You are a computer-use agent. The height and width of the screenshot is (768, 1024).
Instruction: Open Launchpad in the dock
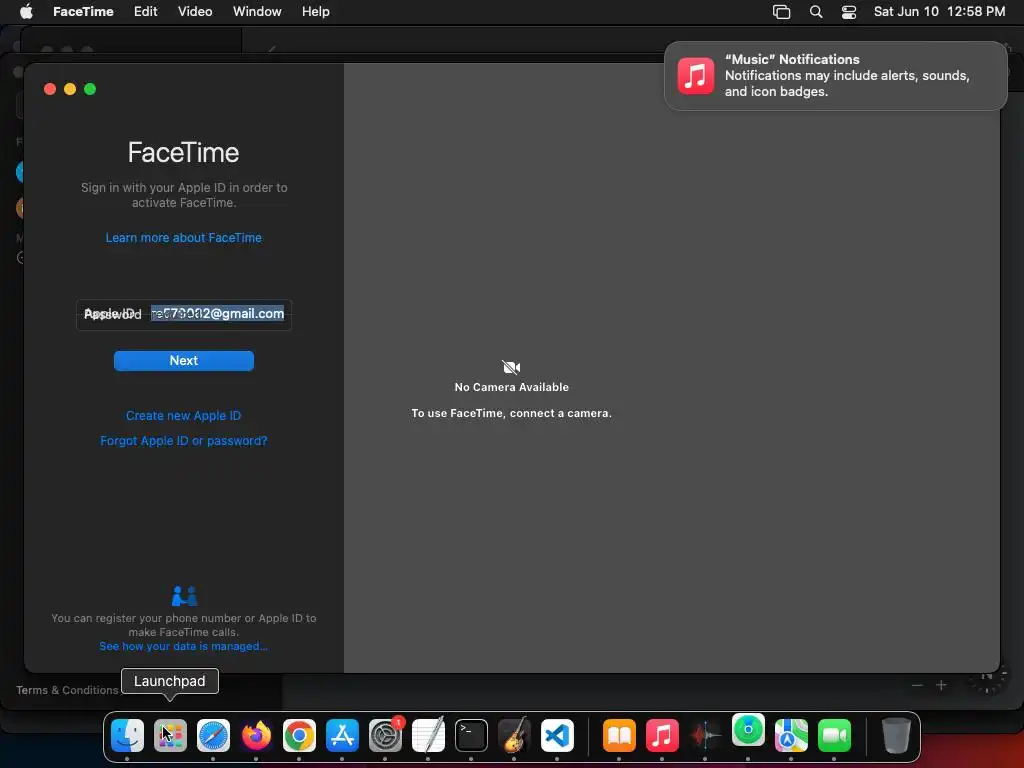click(x=170, y=735)
